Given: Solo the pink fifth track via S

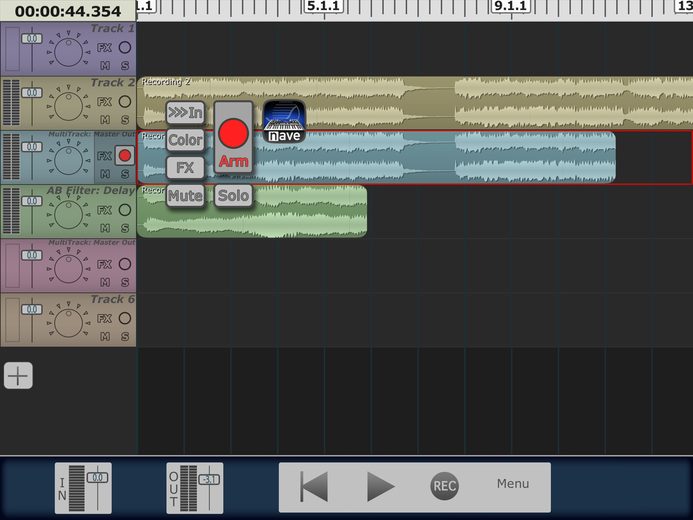Looking at the screenshot, I should click(125, 282).
